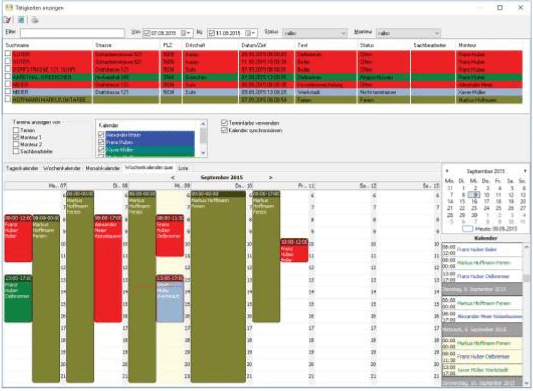This screenshot has width=533, height=391.
Task: Switch to Tageskalender tab
Action: [x=22, y=168]
